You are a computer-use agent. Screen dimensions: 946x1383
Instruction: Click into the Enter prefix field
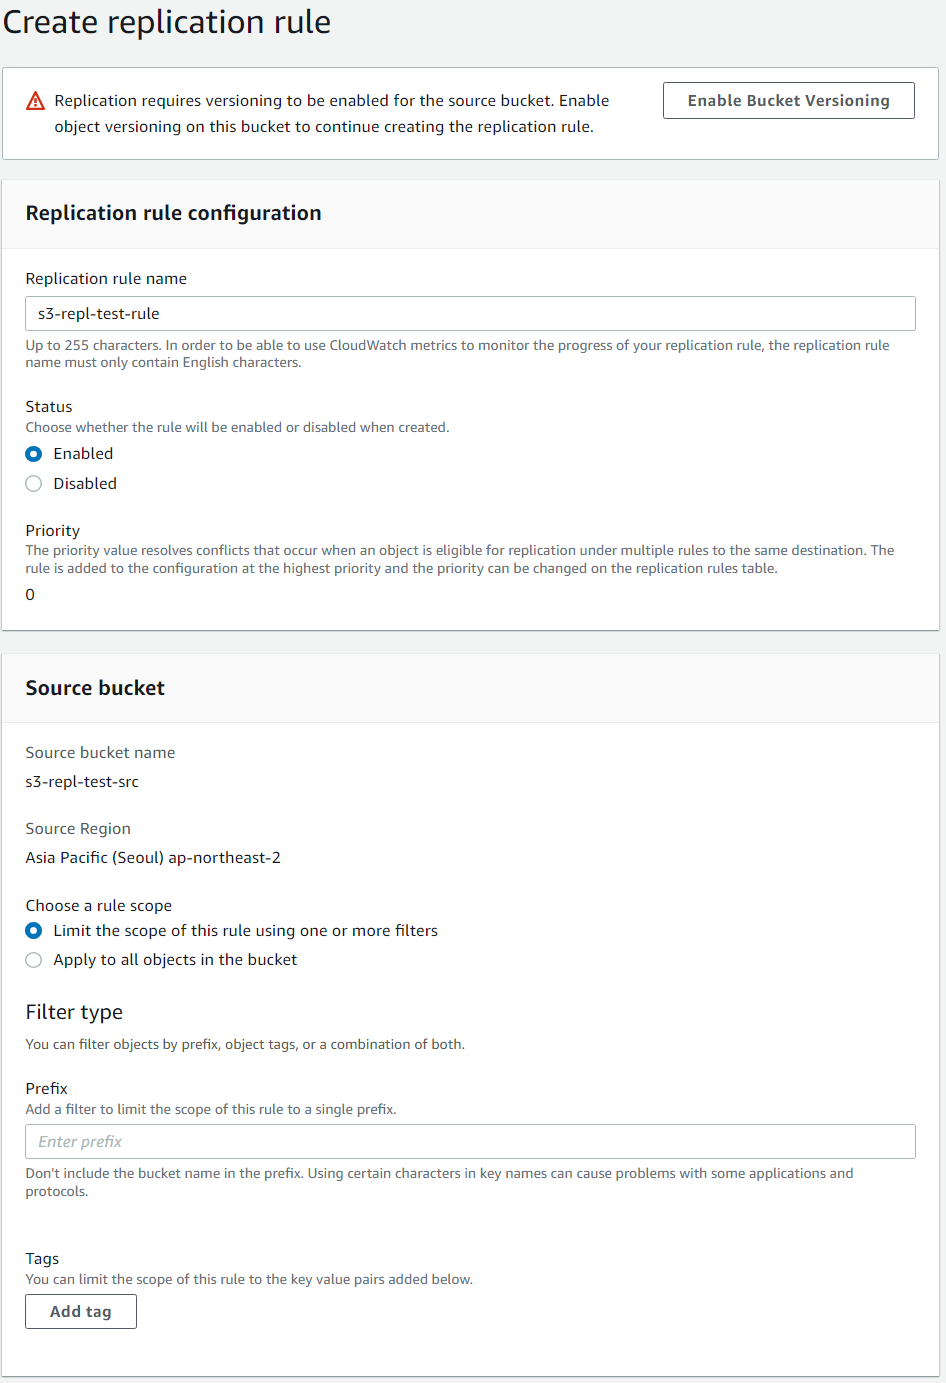pos(470,1142)
